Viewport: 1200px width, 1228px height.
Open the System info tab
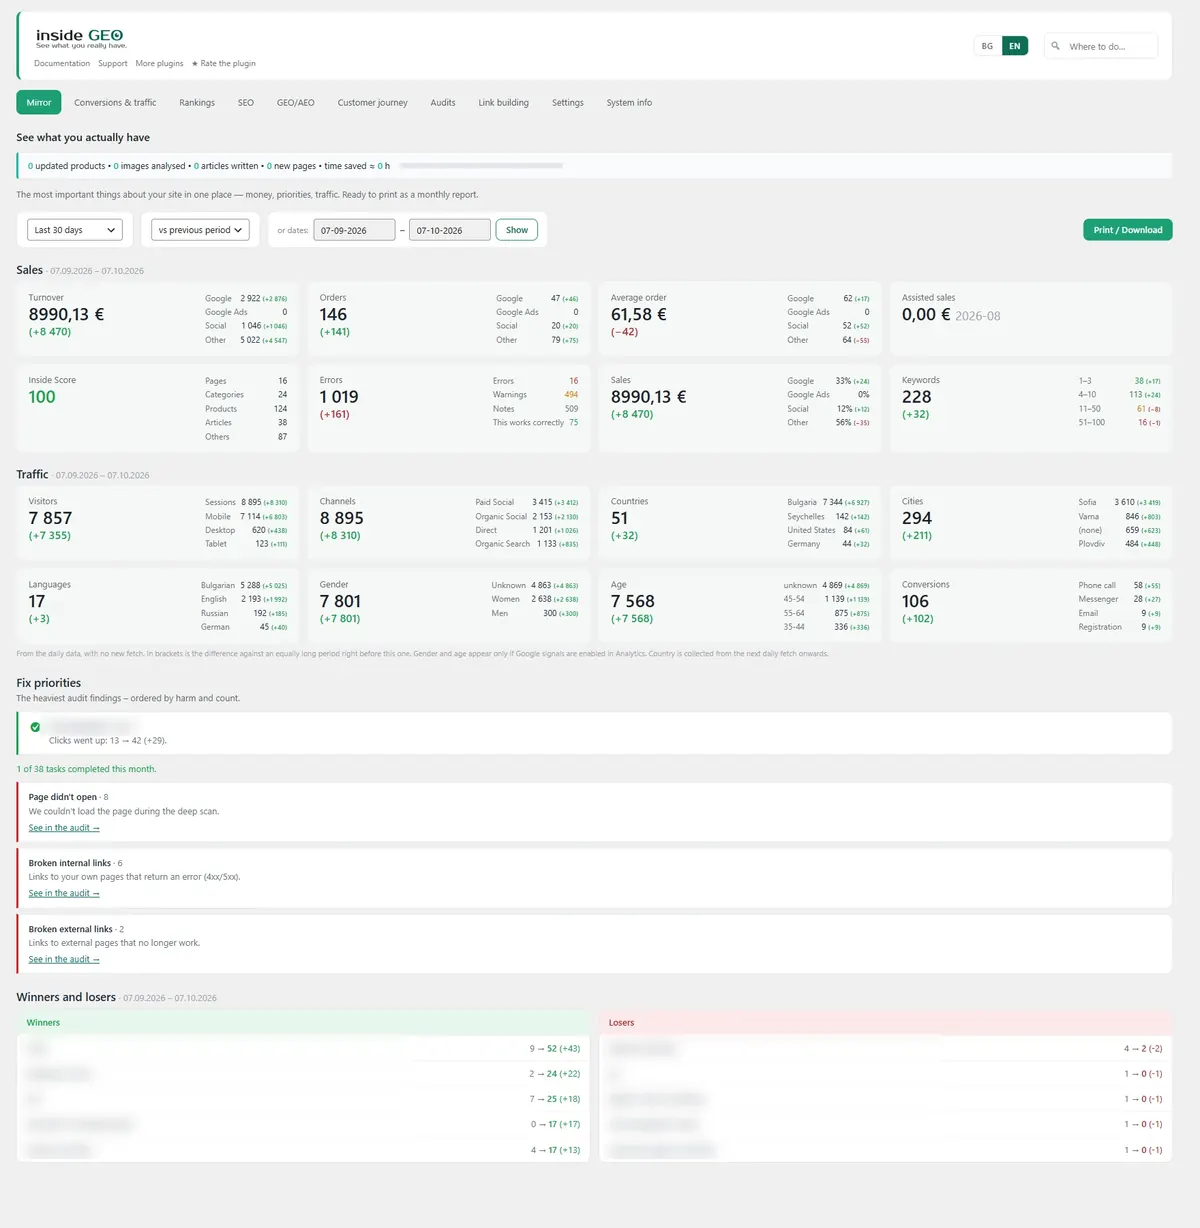tap(629, 102)
